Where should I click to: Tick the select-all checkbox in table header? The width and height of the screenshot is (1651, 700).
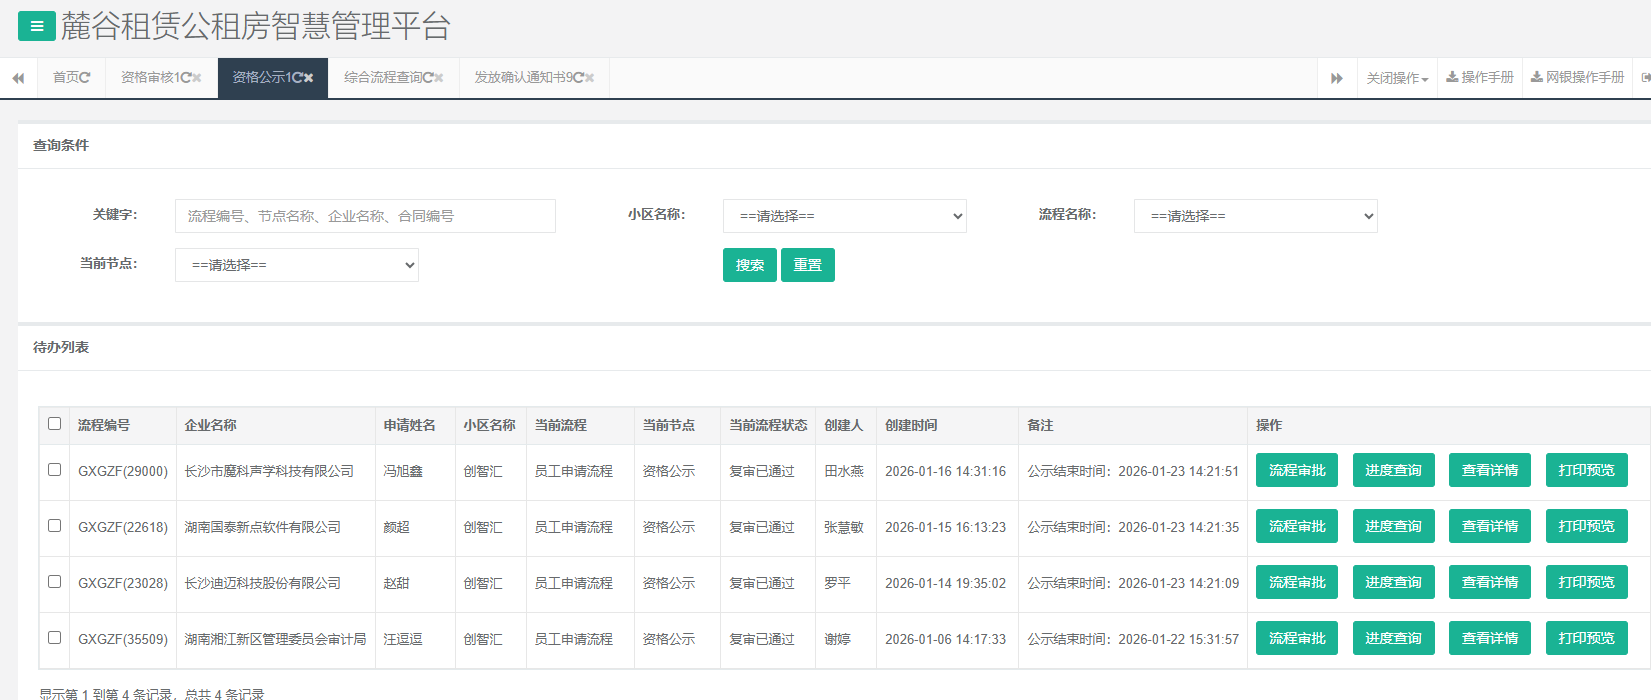[55, 424]
